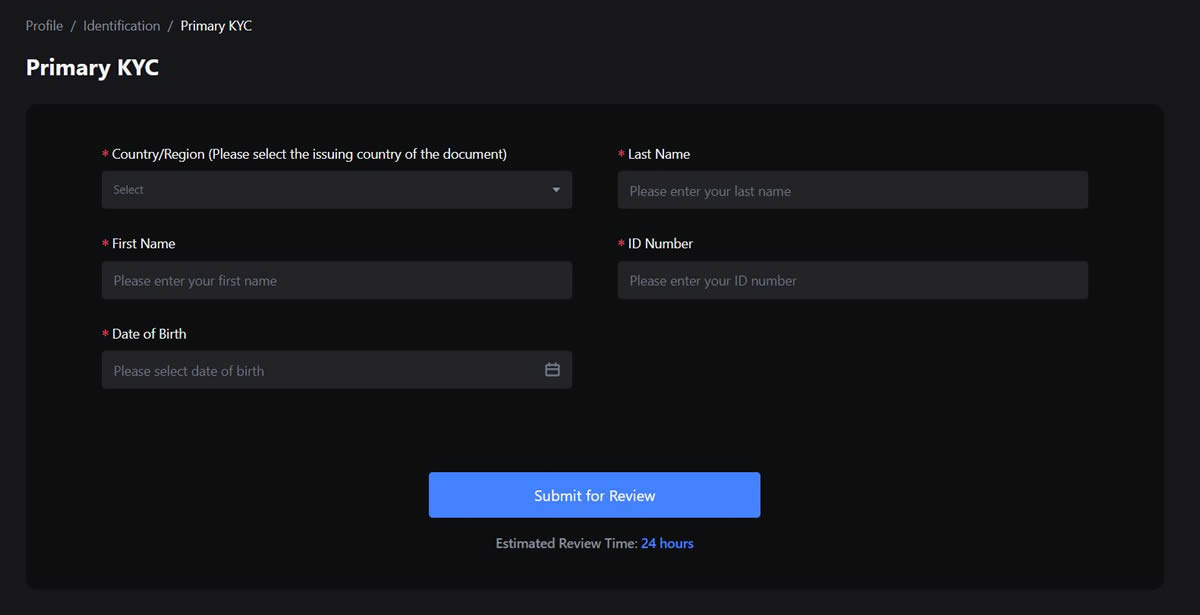Select the date of birth field
Viewport: 1200px width, 615px height.
(320, 370)
